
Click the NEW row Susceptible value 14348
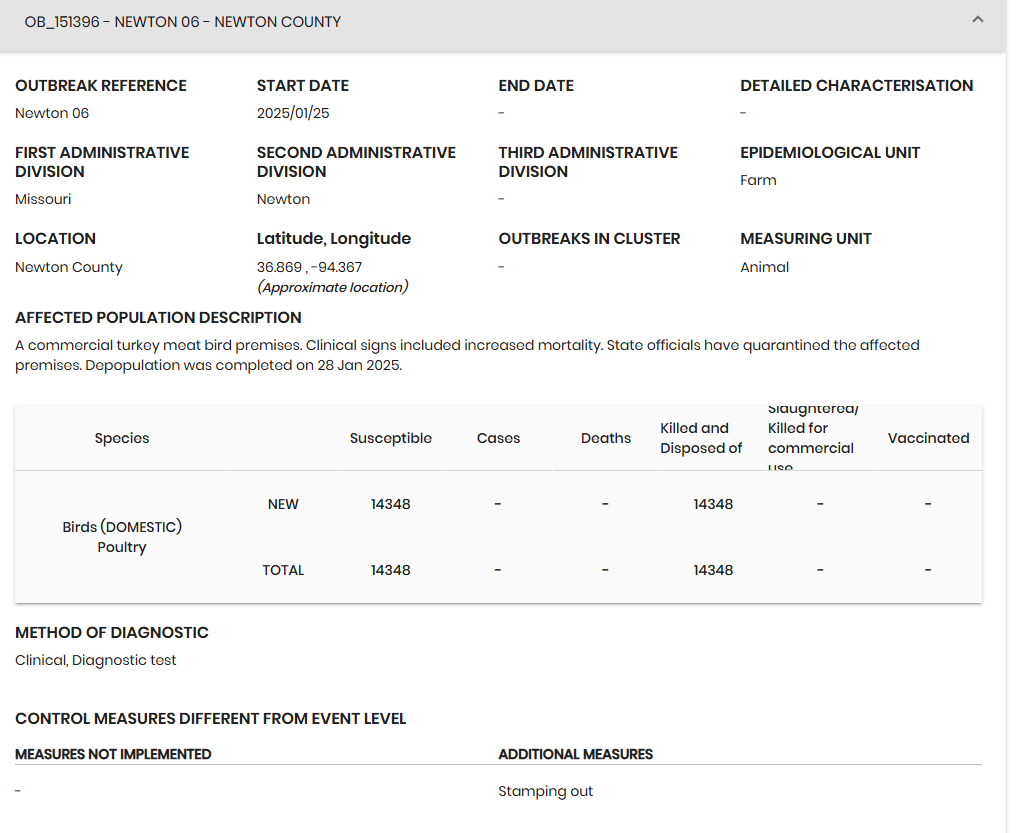coord(390,504)
